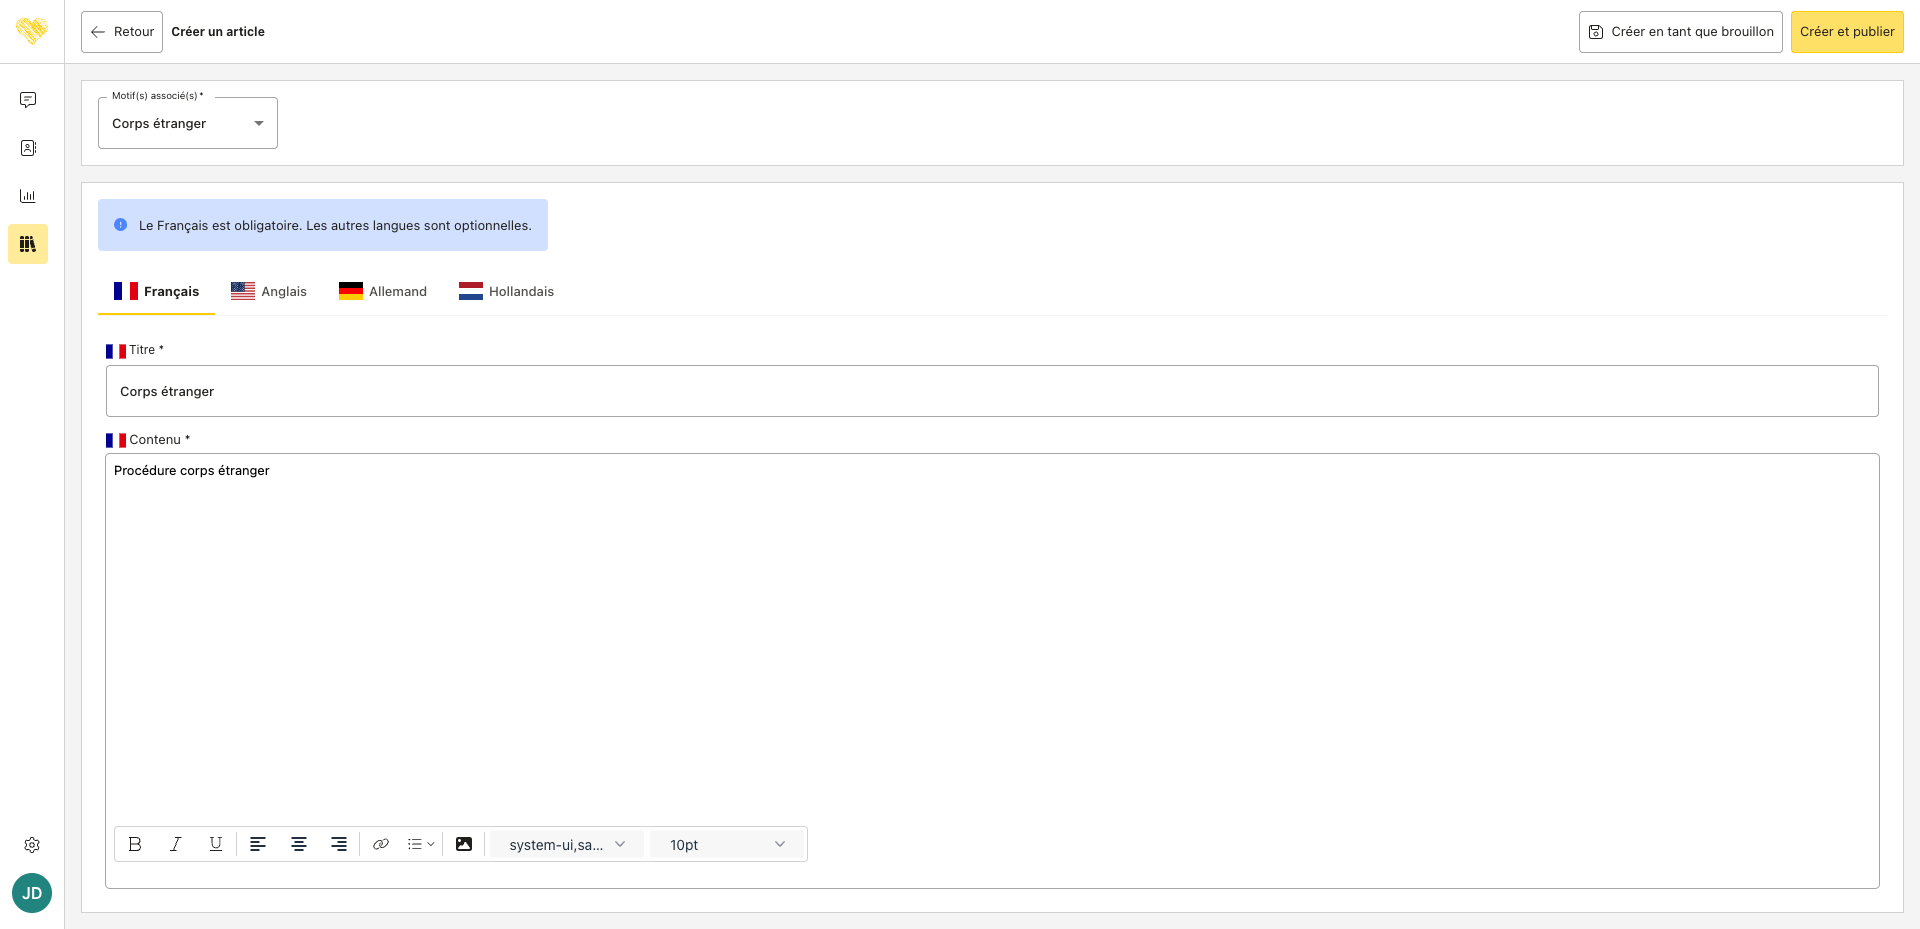Viewport: 1920px width, 929px height.
Task: Align text left in the editor
Action: click(258, 844)
